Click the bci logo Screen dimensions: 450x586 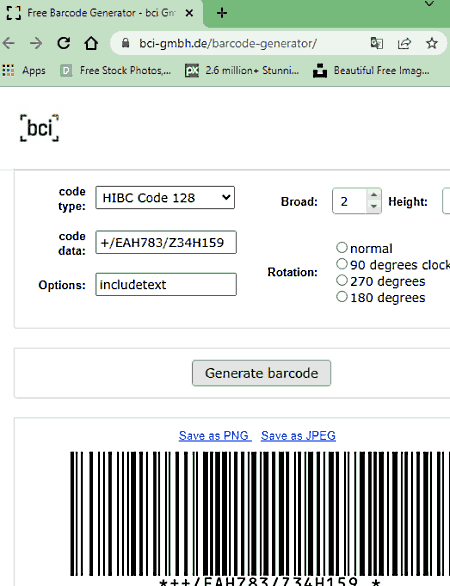pos(39,128)
